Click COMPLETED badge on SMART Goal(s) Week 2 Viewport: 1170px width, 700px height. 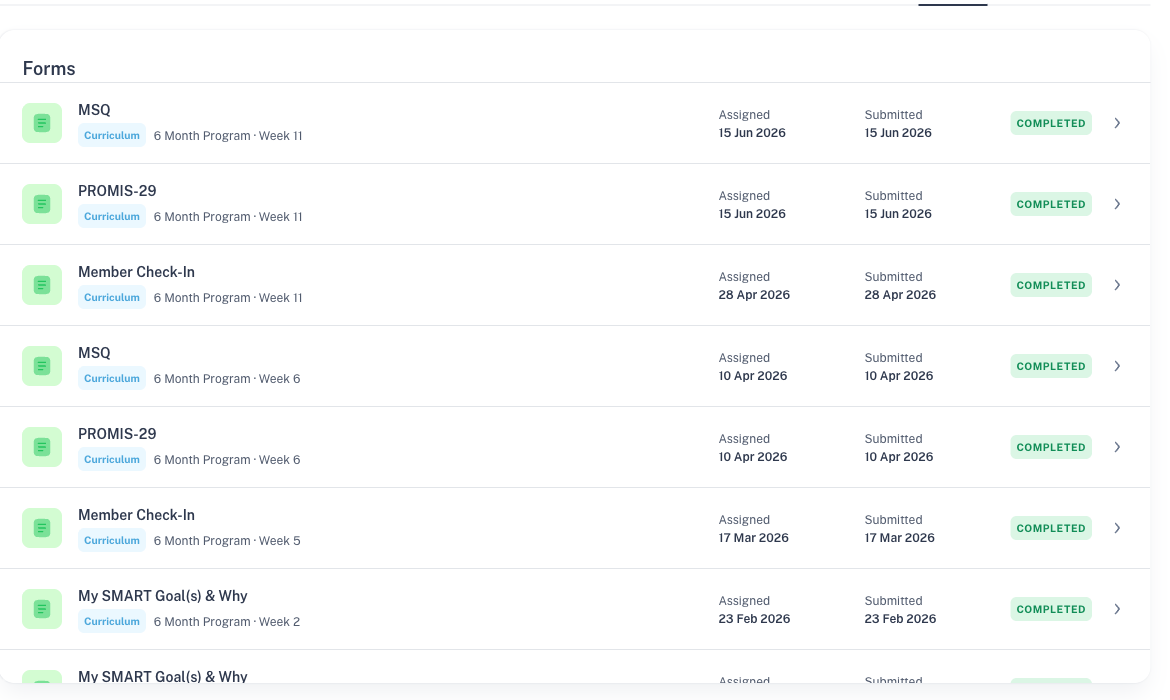coord(1051,609)
